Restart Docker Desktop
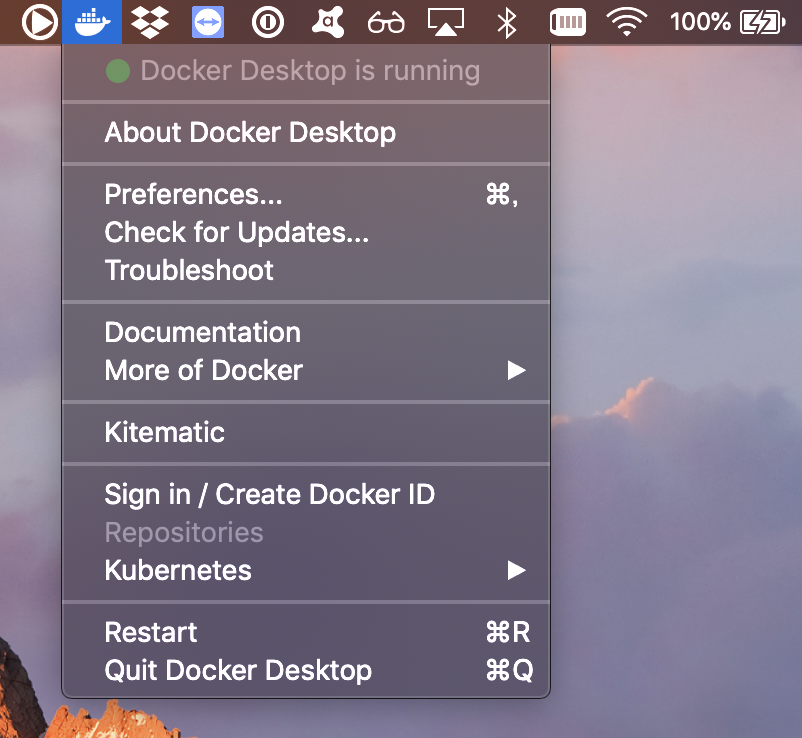Viewport: 802px width, 738px height. 306,632
